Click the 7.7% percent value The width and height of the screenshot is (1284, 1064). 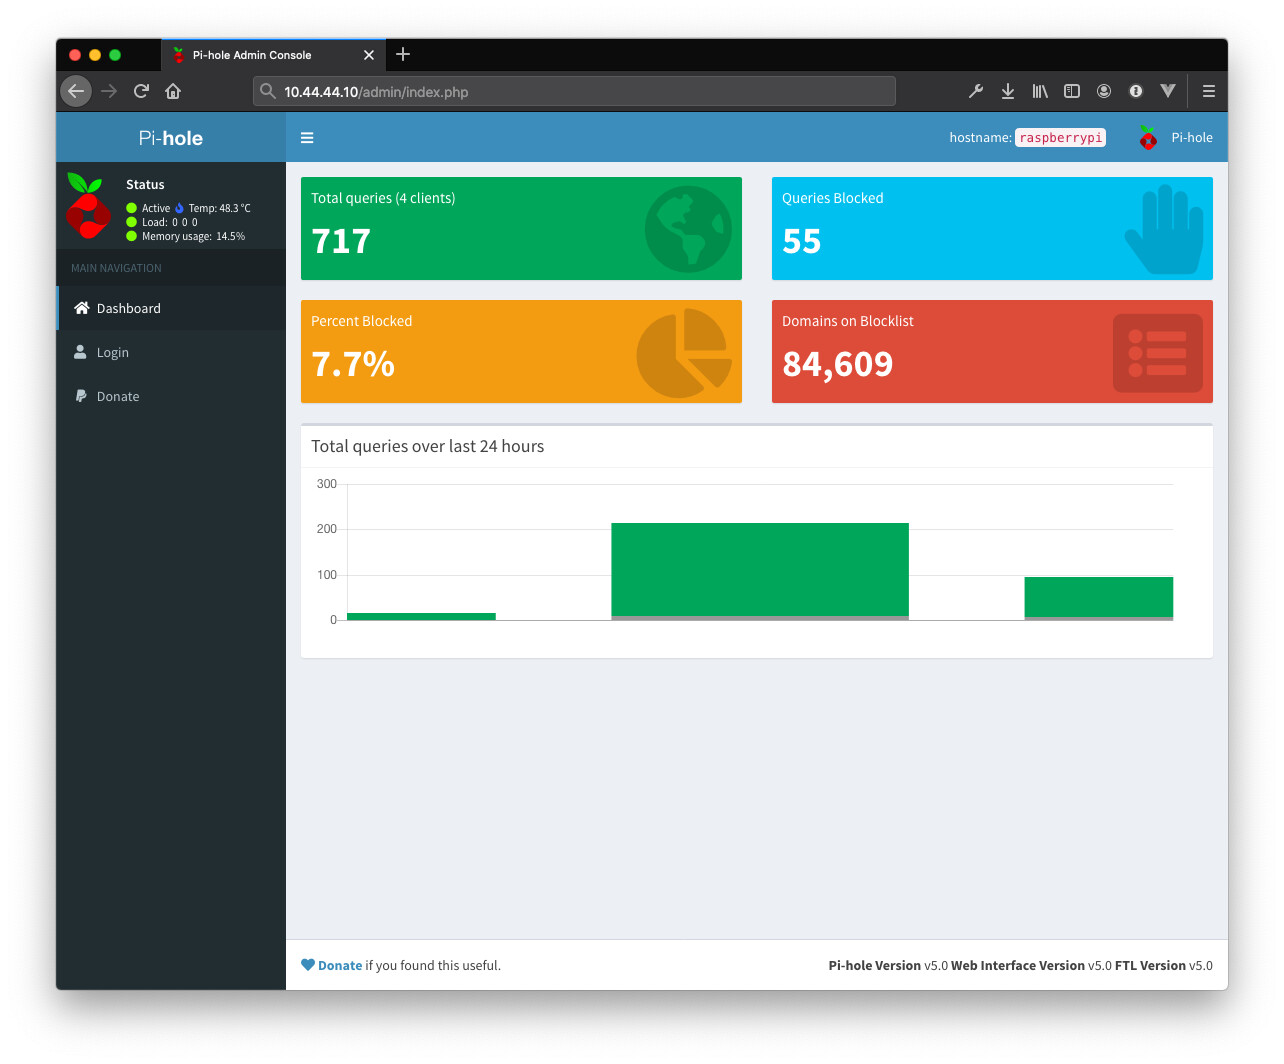point(353,364)
